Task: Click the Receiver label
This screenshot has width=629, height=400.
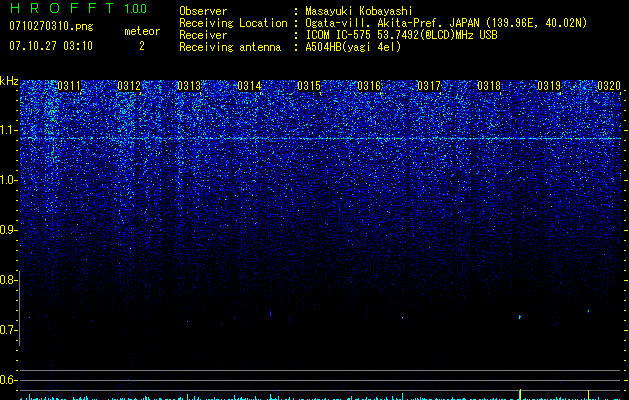Action: point(203,35)
